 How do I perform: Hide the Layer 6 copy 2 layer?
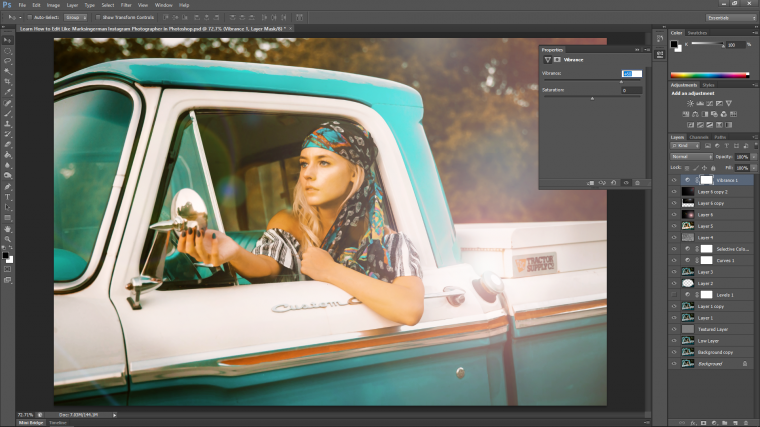tap(674, 191)
